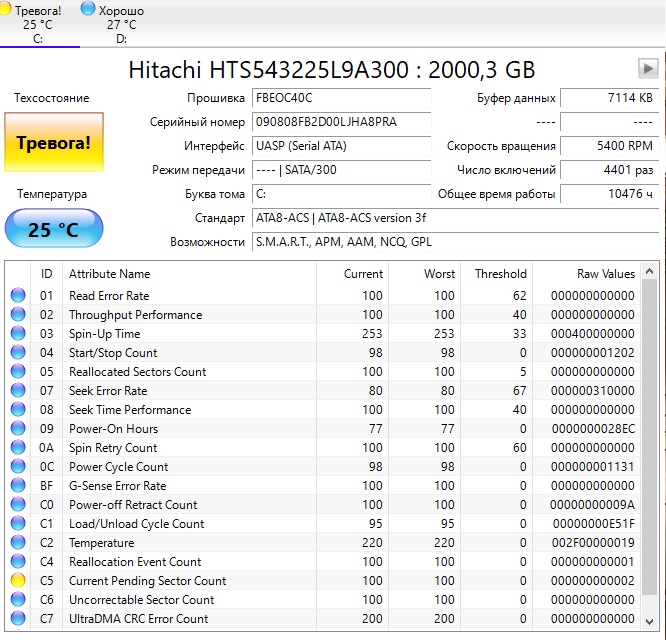Select the Reallocated Sectors Count row text
The image size is (666, 640).
(137, 372)
